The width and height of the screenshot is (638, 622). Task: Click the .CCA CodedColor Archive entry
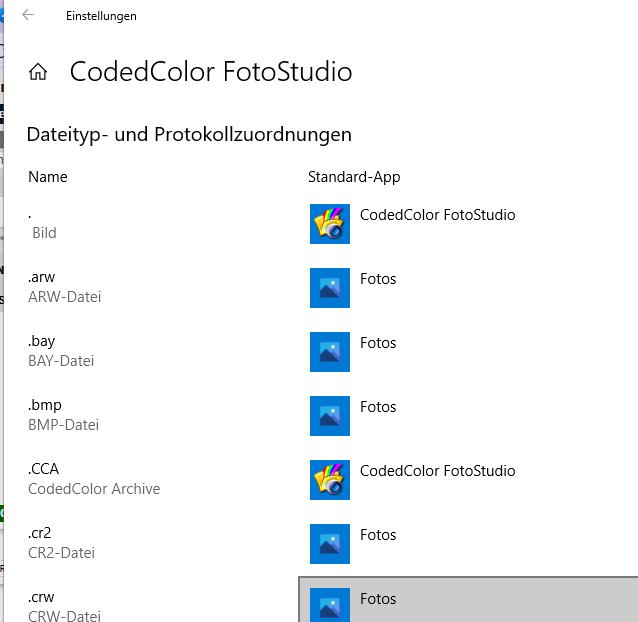coord(94,479)
